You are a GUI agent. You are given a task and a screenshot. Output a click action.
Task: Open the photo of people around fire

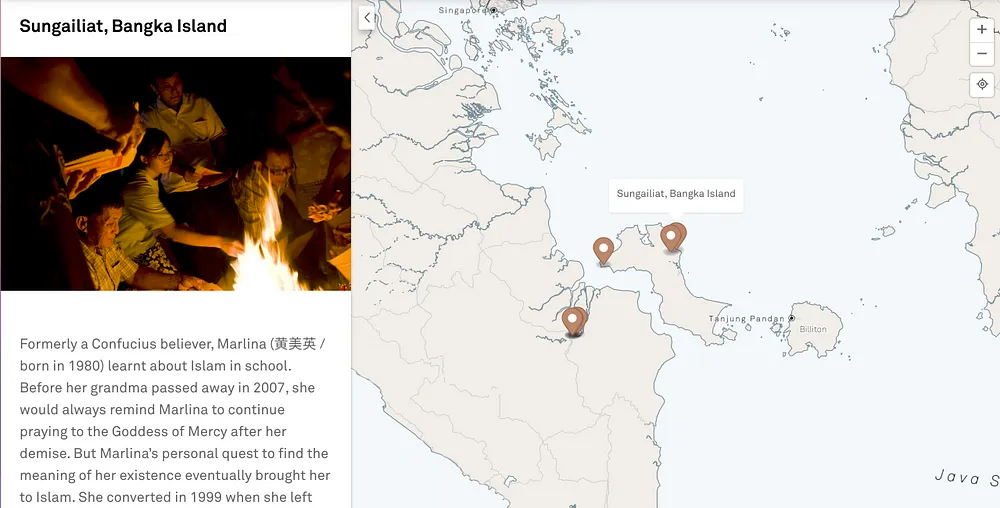tap(176, 174)
